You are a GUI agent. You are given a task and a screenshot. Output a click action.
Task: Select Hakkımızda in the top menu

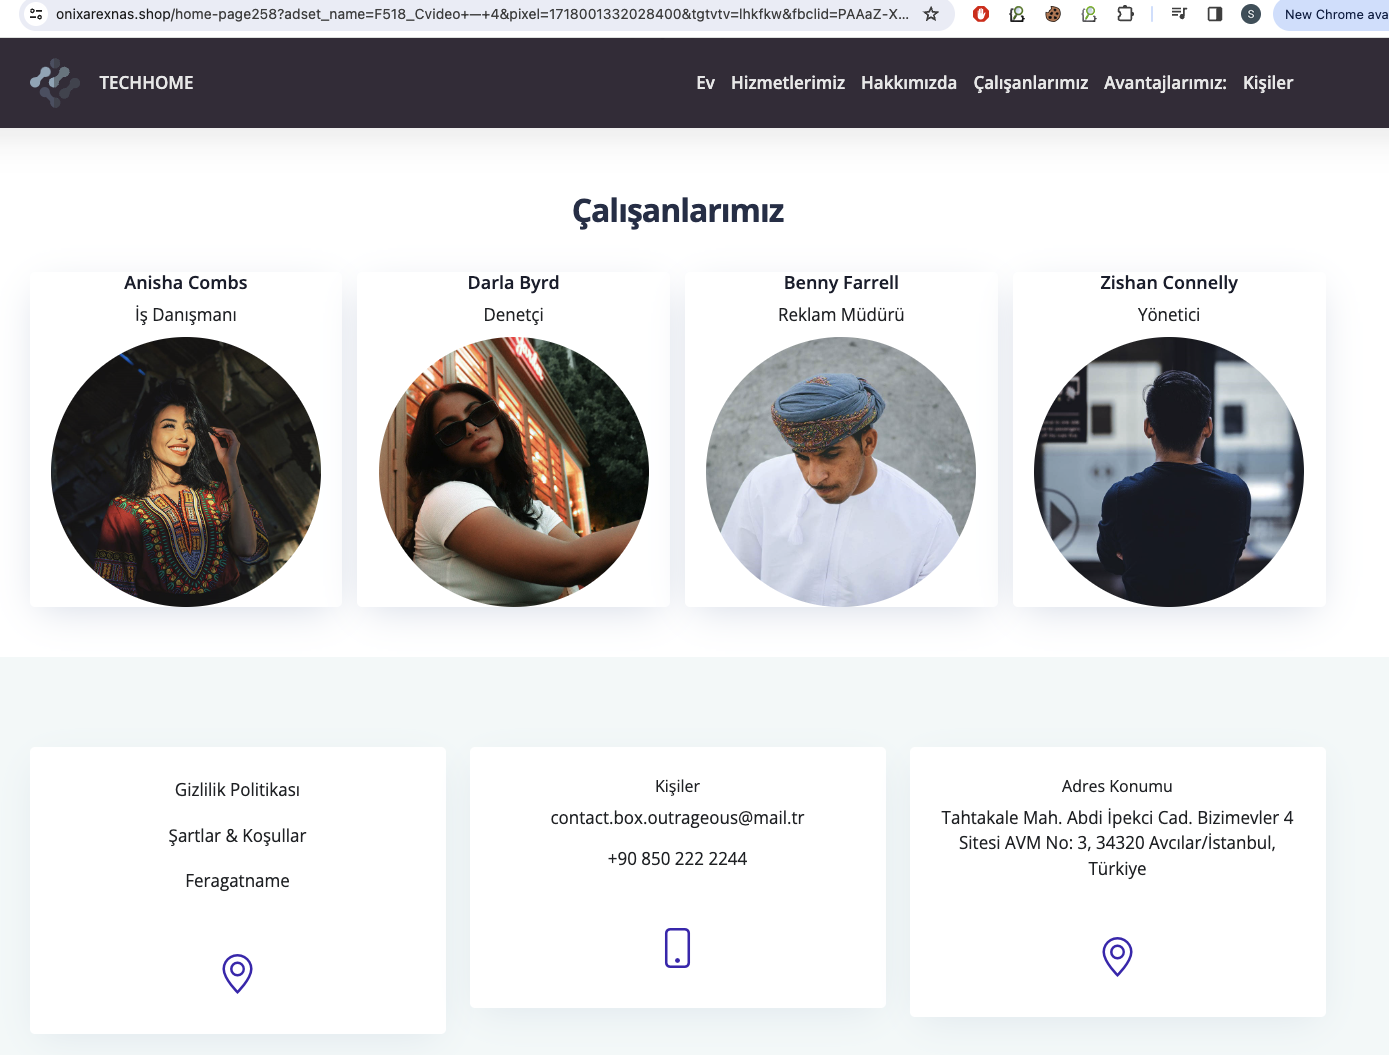(x=909, y=83)
